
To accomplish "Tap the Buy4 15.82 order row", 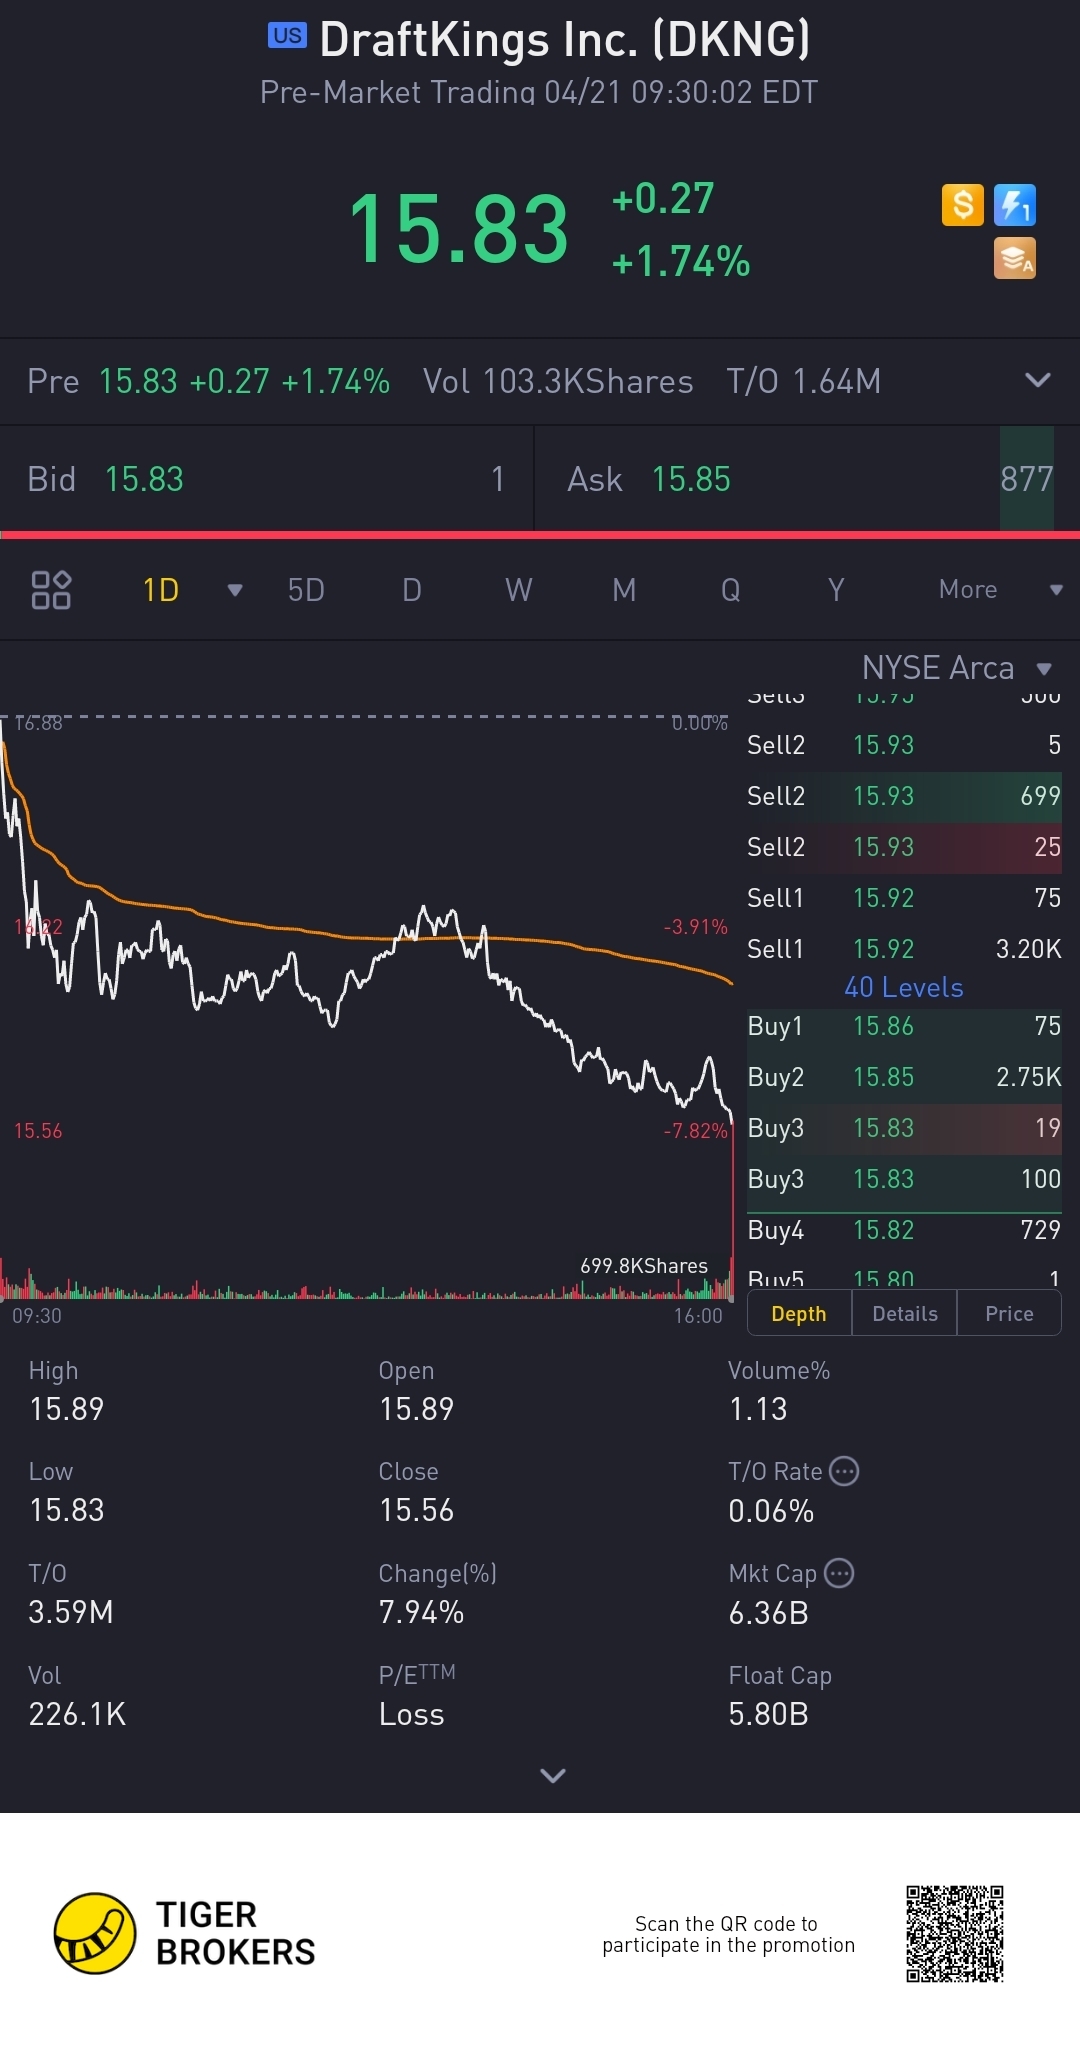I will pos(904,1230).
